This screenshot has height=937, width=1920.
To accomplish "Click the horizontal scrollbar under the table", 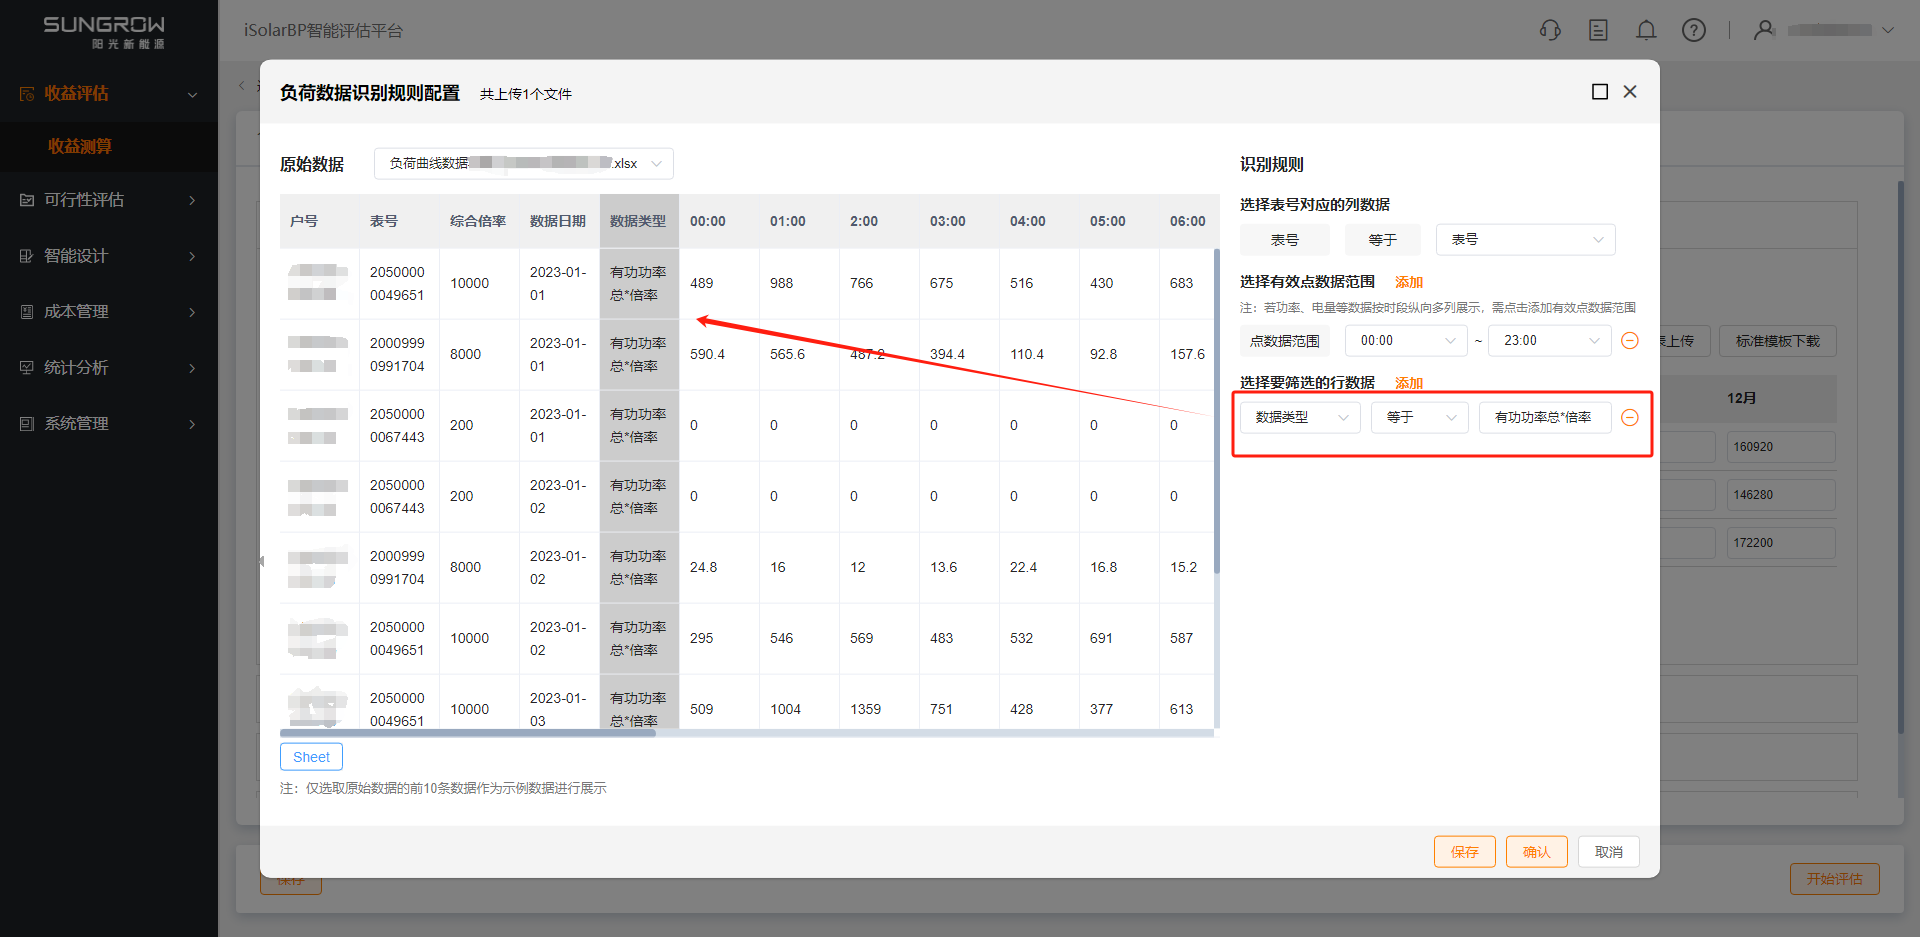I will point(468,733).
